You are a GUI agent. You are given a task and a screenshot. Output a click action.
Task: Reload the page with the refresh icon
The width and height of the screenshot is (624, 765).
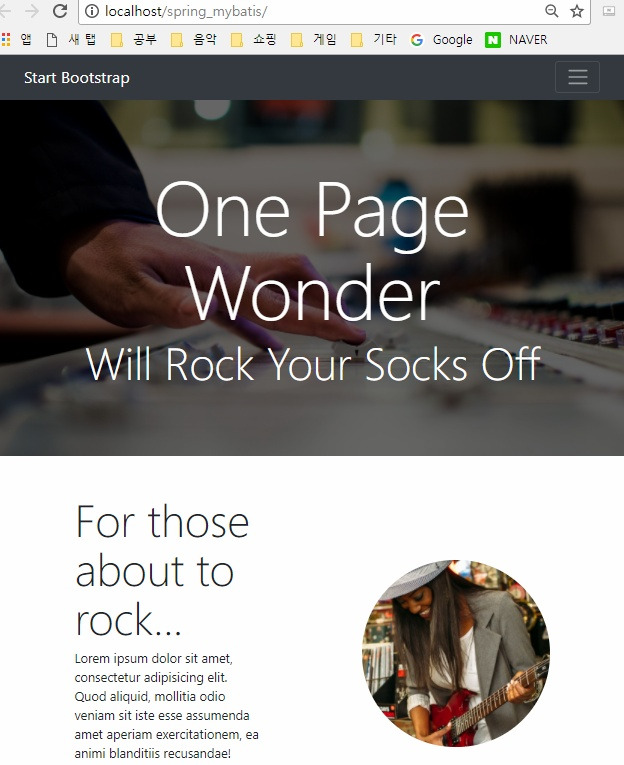[x=60, y=11]
